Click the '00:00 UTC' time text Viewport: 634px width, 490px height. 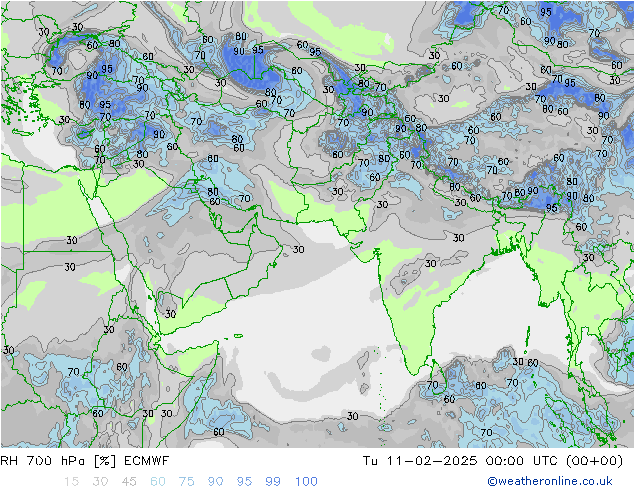coord(522,461)
